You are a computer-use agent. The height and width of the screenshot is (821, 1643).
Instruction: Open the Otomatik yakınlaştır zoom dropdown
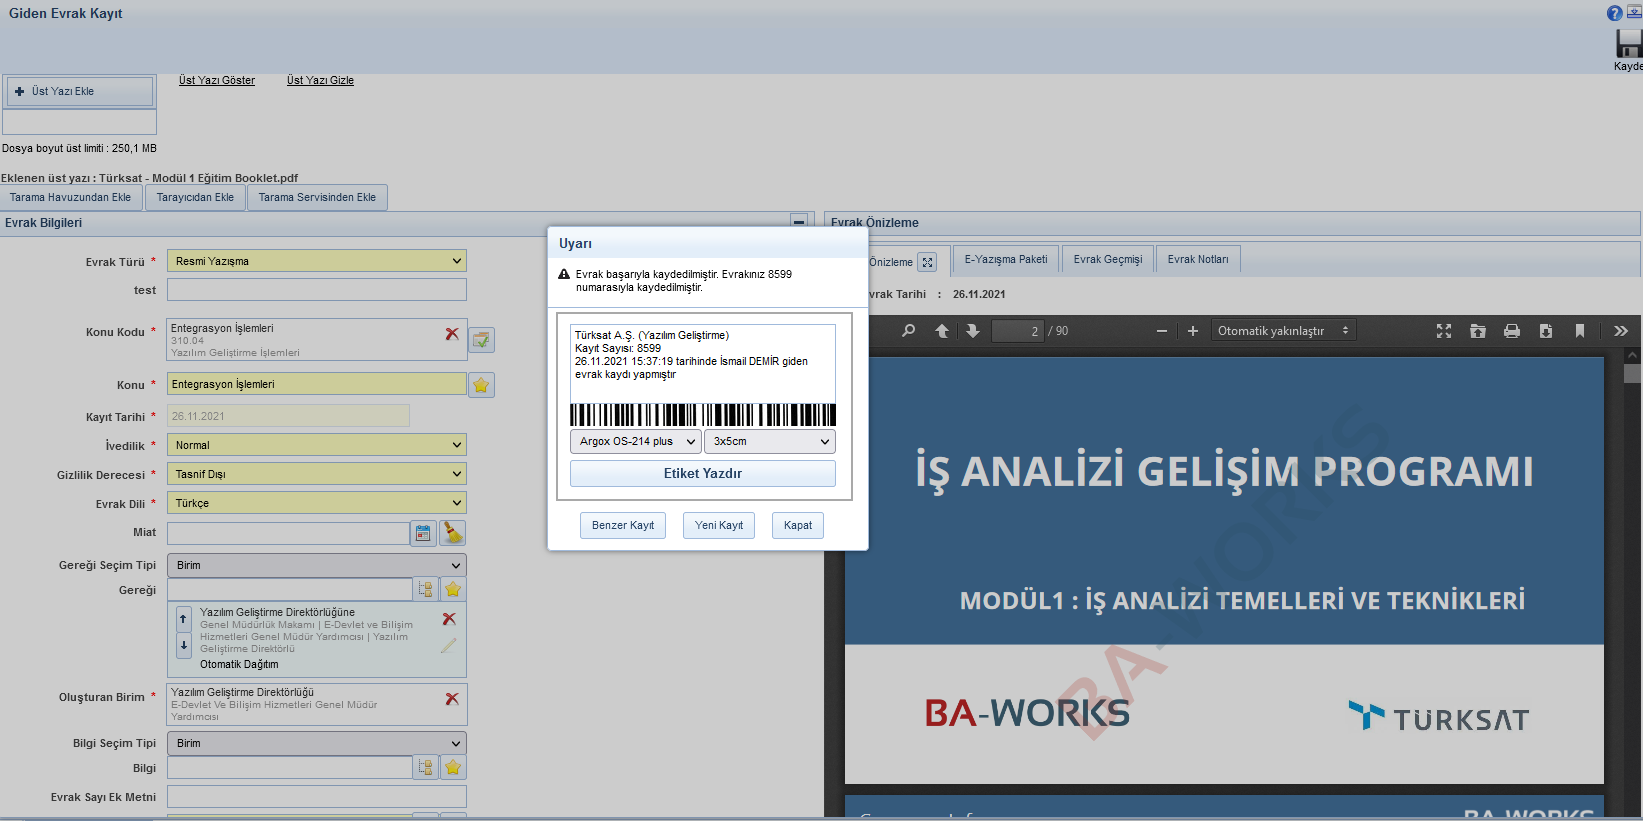pos(1283,331)
